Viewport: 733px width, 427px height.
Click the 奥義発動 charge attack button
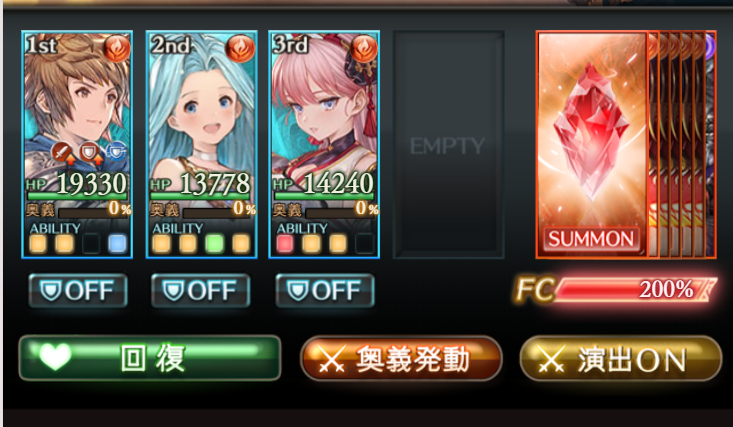pos(401,359)
